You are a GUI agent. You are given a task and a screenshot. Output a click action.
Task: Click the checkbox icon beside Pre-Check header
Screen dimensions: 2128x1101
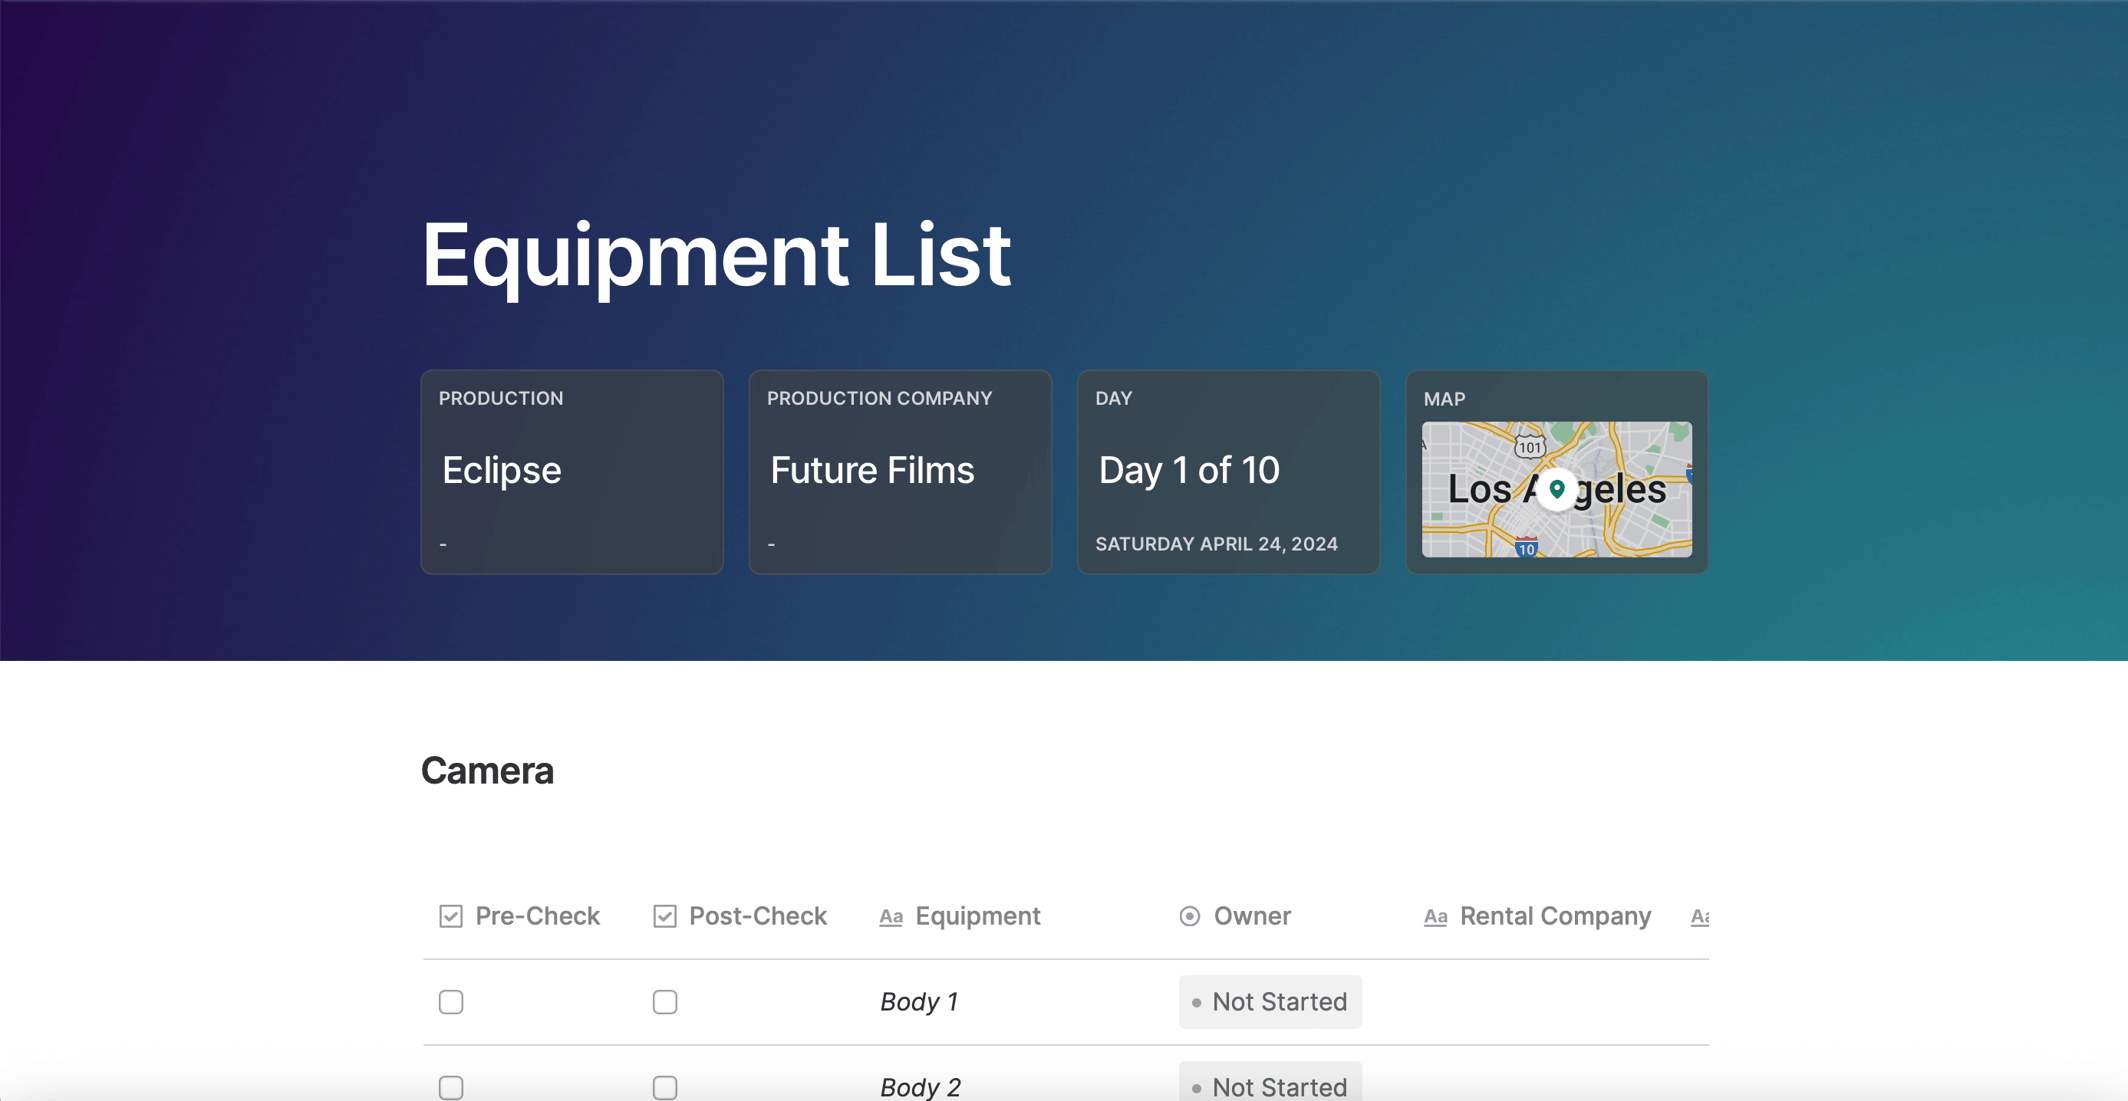click(450, 916)
